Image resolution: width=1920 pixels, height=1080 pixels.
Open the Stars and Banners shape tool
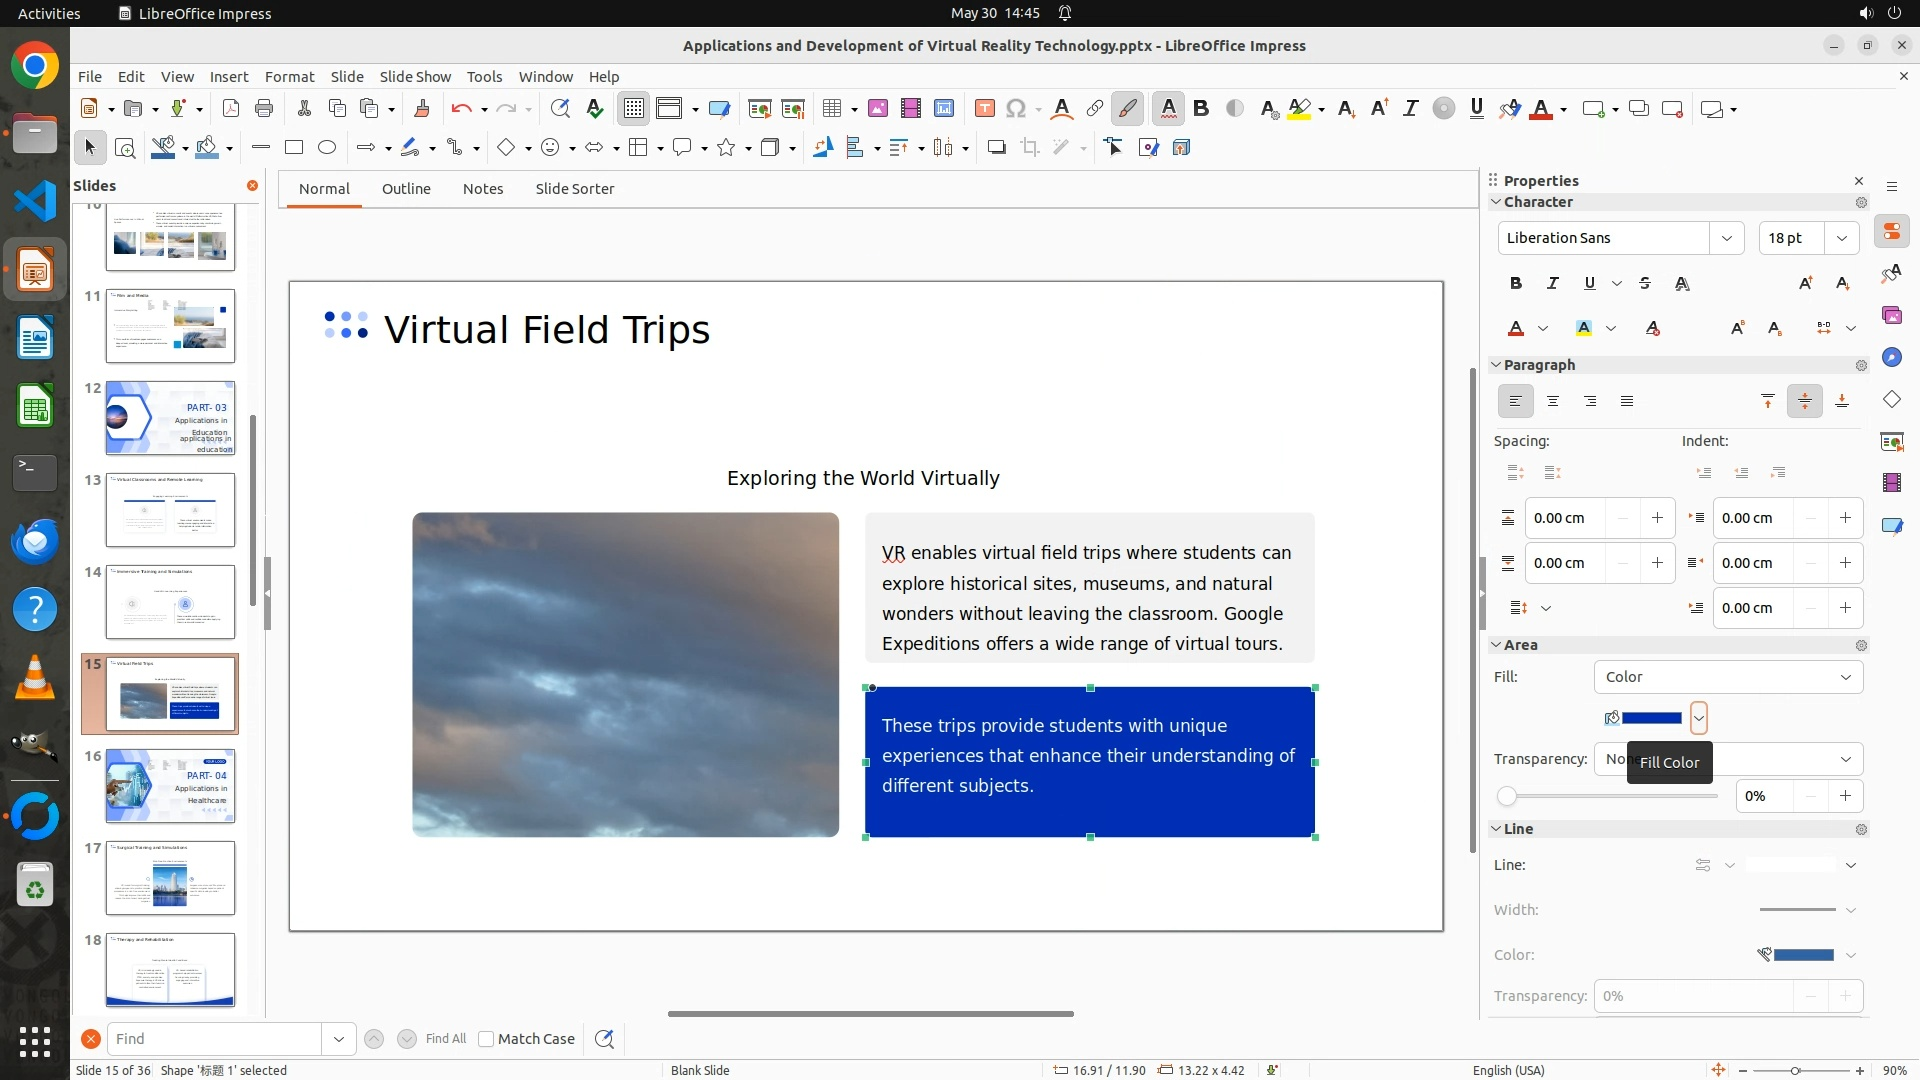(727, 148)
